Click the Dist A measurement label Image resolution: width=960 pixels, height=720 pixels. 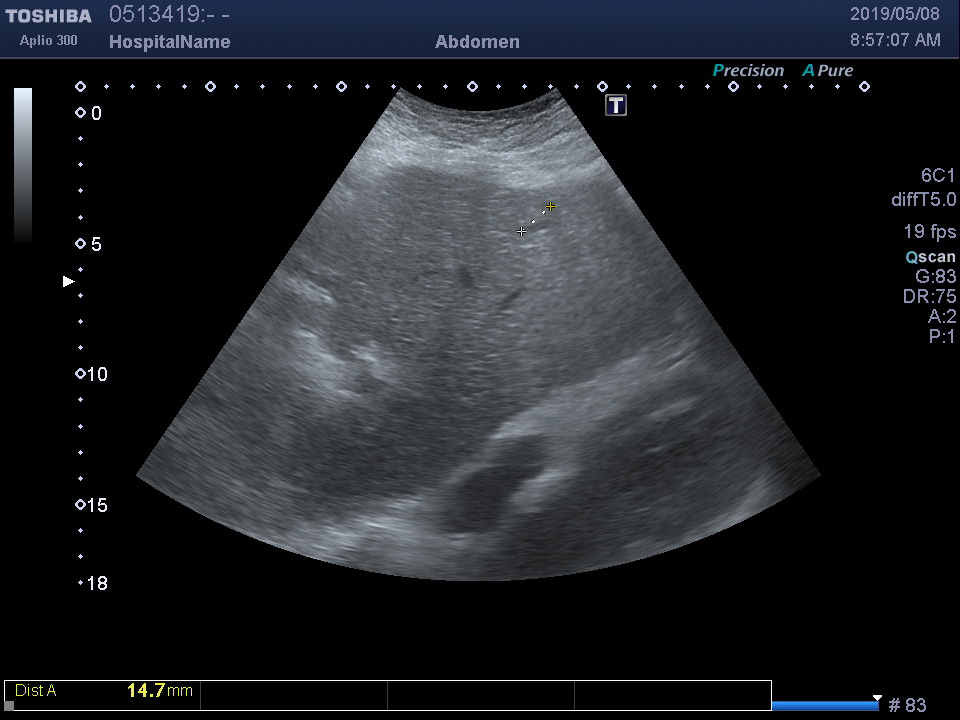(36, 691)
